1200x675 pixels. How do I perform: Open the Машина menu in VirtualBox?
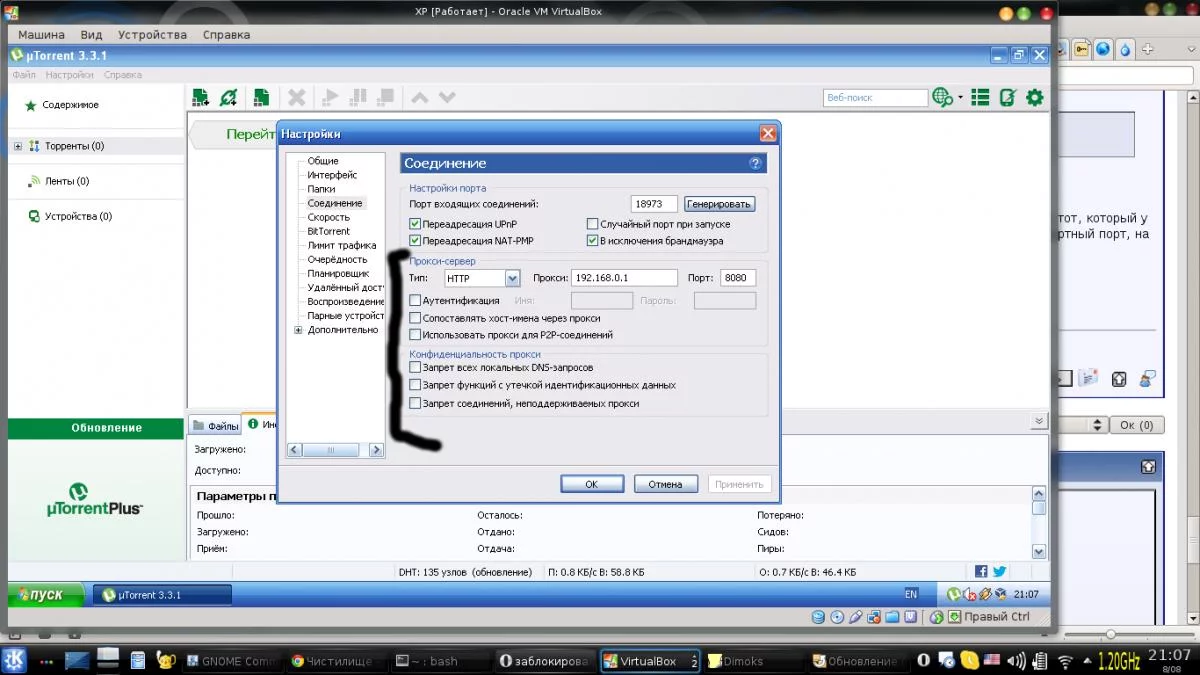[41, 34]
